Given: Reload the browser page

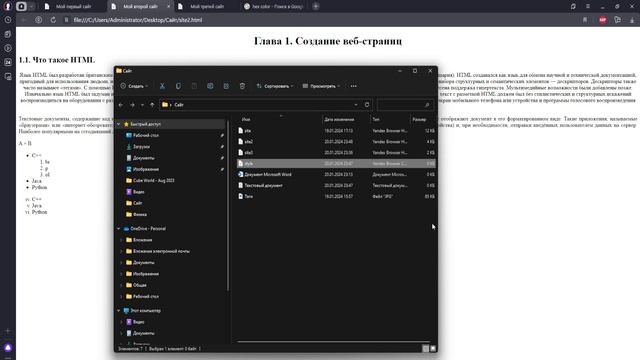Looking at the screenshot, I should 53,20.
